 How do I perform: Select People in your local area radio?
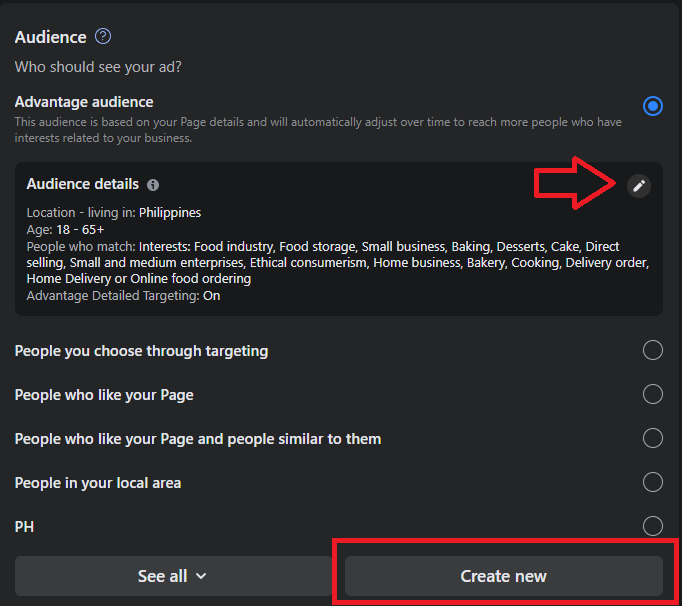coord(652,482)
